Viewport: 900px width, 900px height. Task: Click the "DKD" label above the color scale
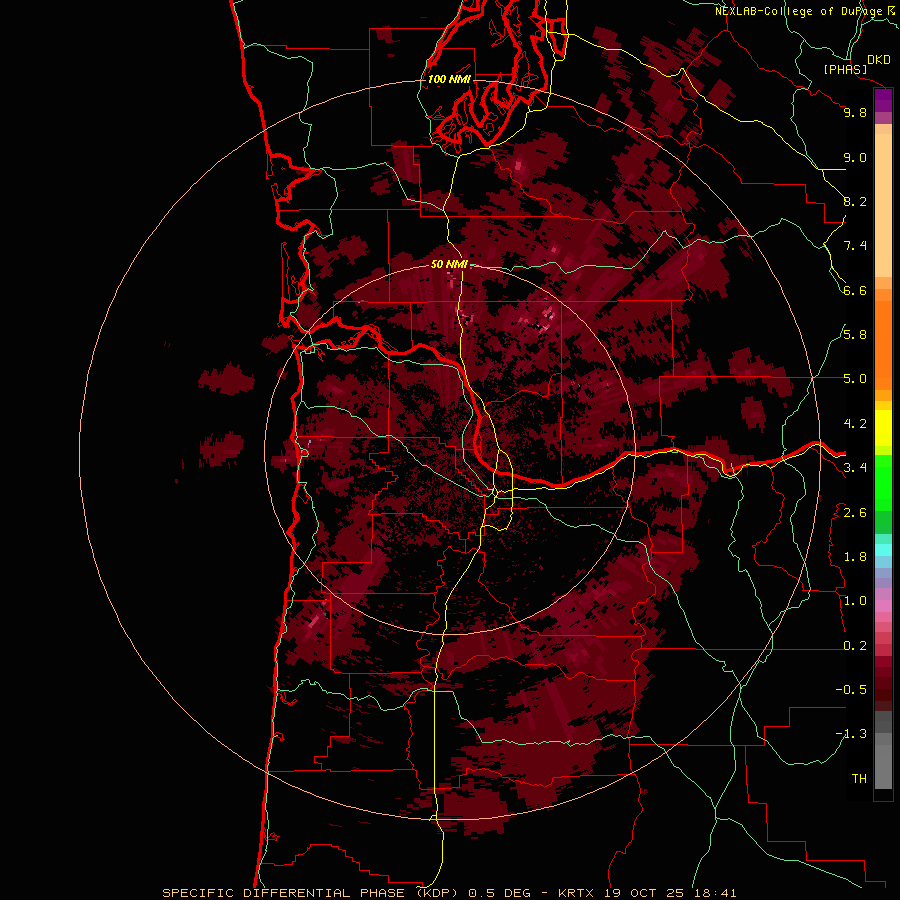(879, 59)
